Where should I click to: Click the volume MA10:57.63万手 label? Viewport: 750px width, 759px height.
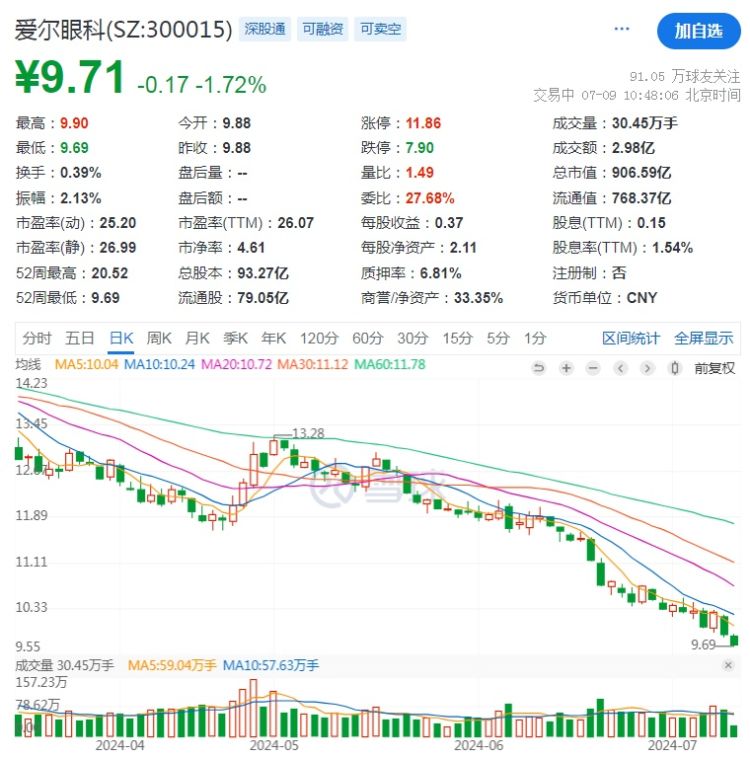coord(271,665)
